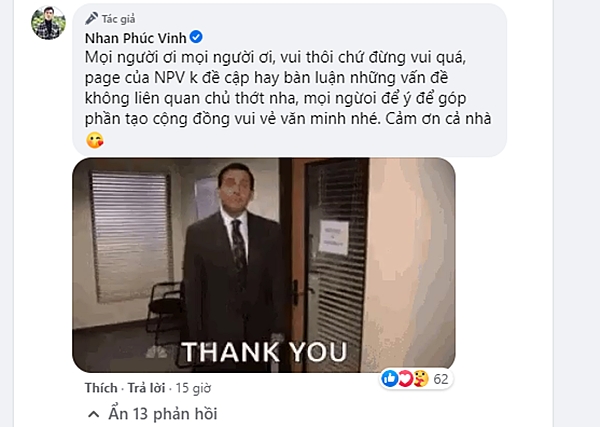Click the 15 giờ timestamp
Screen dimensions: 600x427
tap(193, 388)
